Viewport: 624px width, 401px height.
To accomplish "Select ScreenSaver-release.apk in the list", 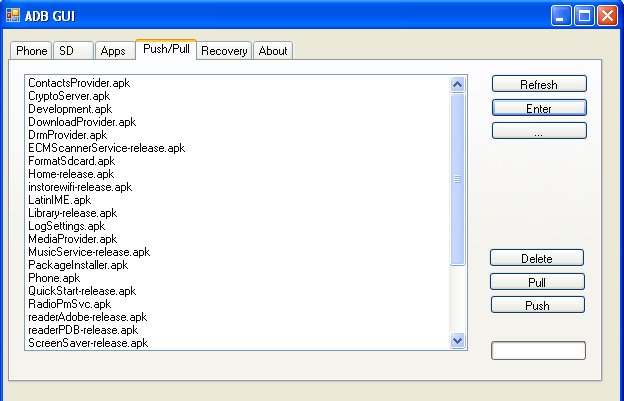I will 238,343.
